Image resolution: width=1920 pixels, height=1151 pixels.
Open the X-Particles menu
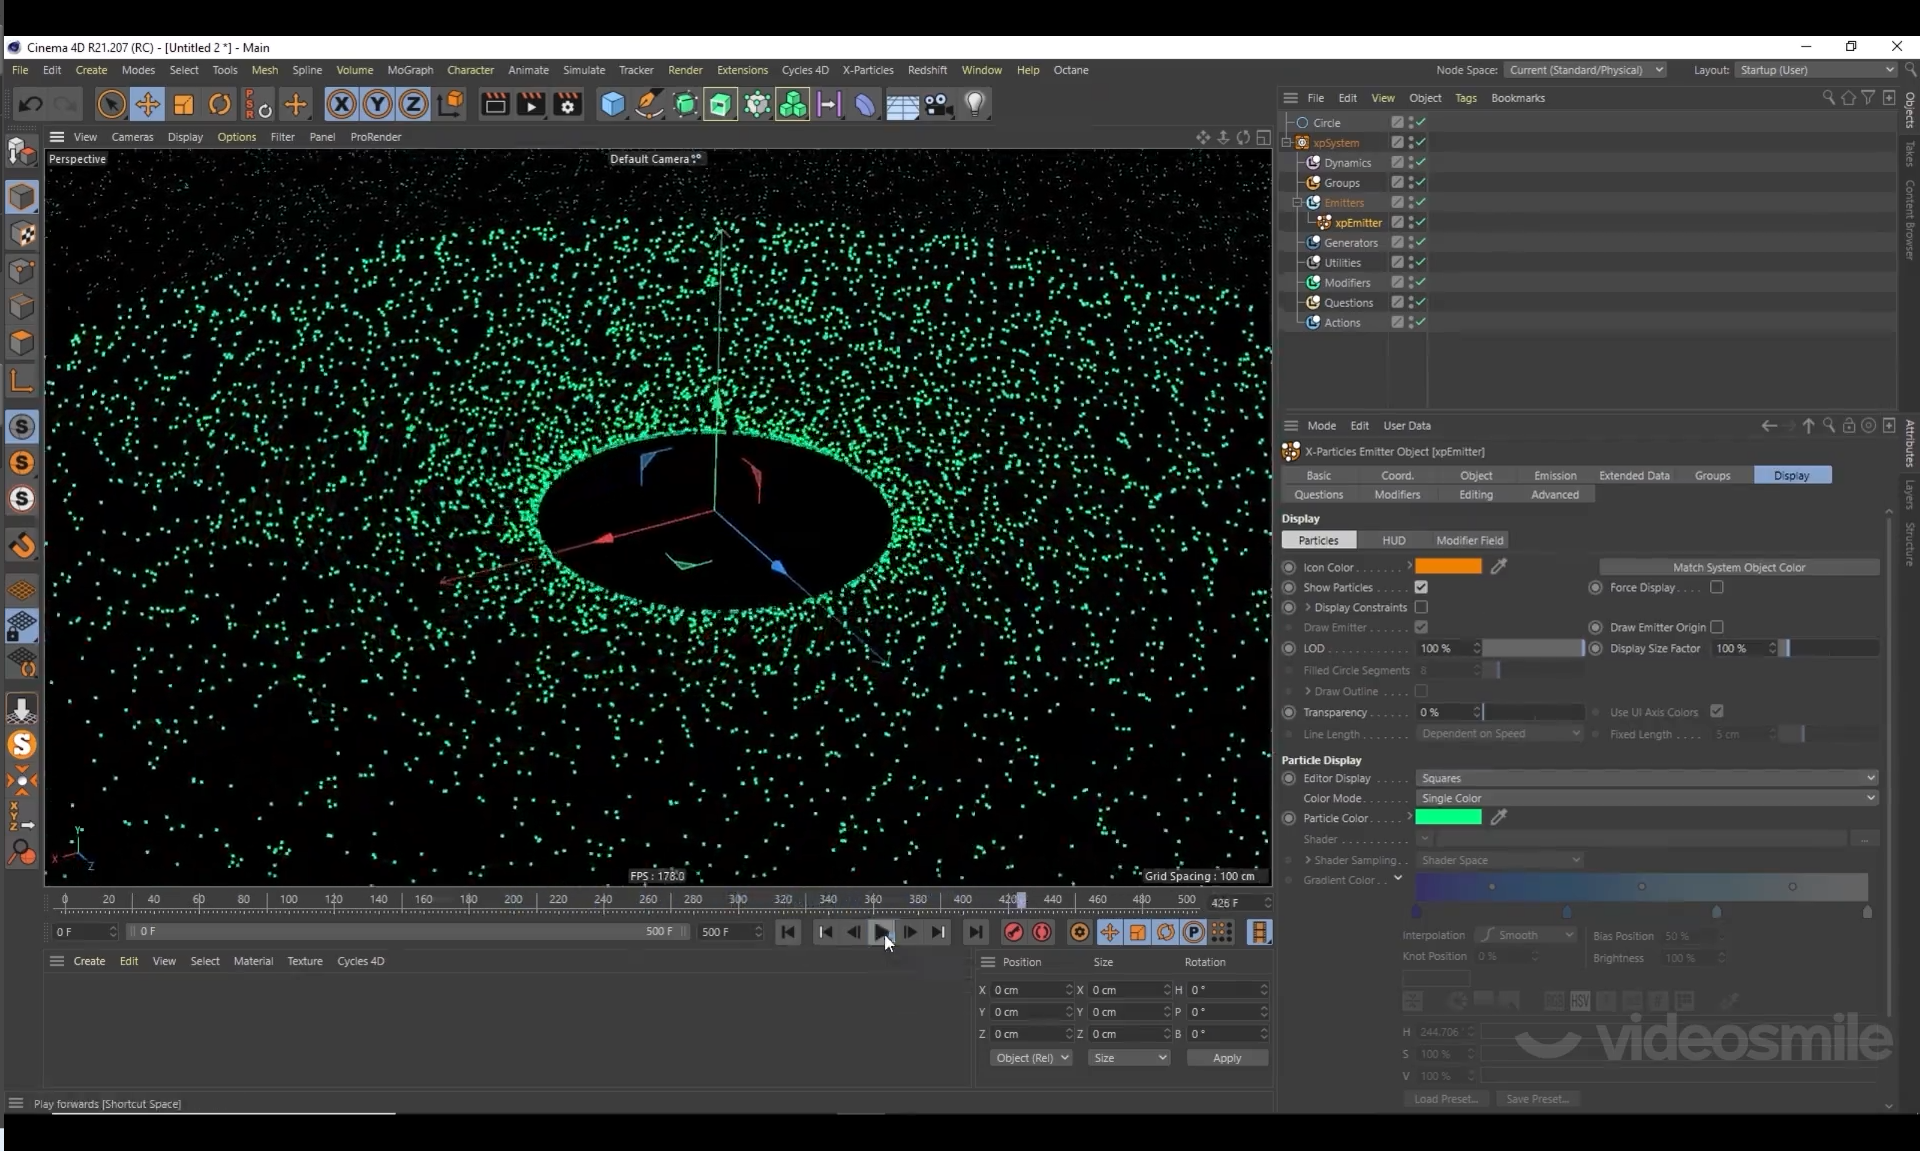[x=867, y=70]
